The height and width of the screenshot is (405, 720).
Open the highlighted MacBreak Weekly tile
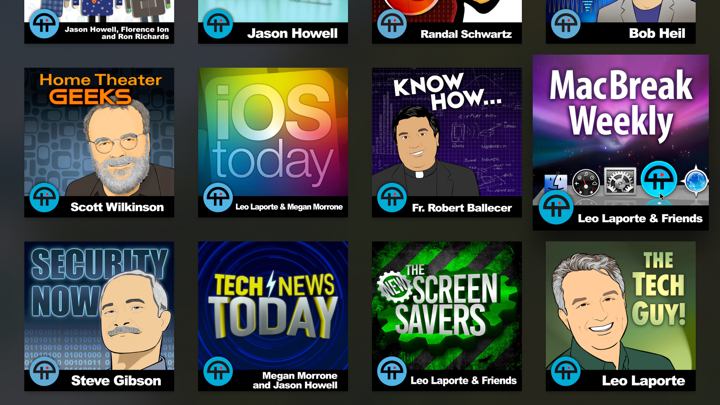tap(621, 142)
